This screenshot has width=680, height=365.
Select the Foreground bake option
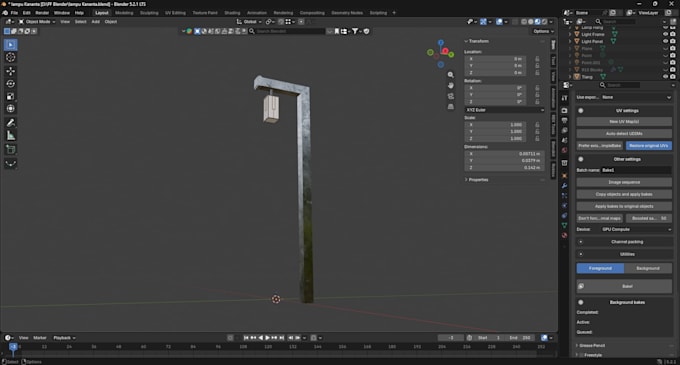click(x=600, y=268)
